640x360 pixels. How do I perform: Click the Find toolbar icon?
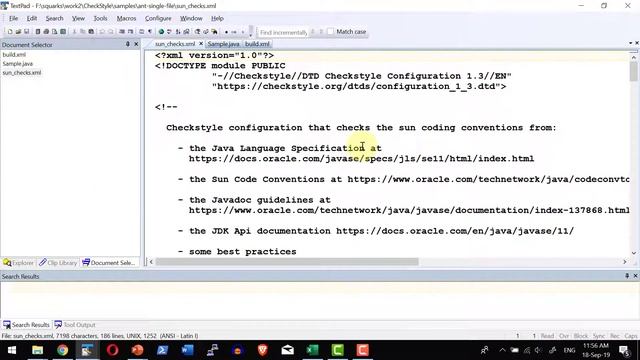pyautogui.click(x=197, y=31)
